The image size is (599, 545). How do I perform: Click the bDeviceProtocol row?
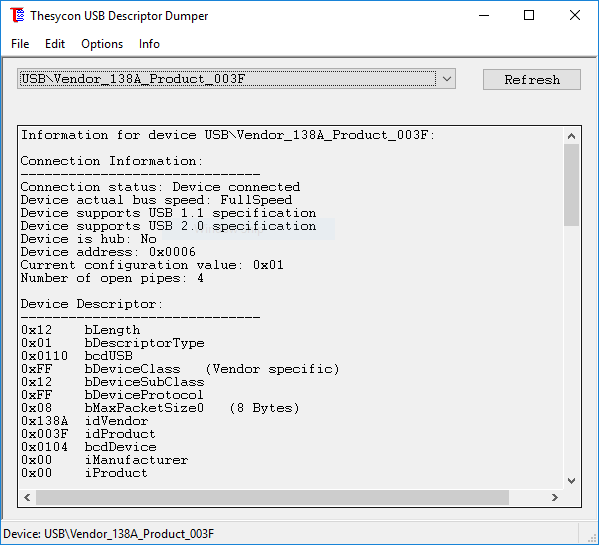pyautogui.click(x=112, y=395)
